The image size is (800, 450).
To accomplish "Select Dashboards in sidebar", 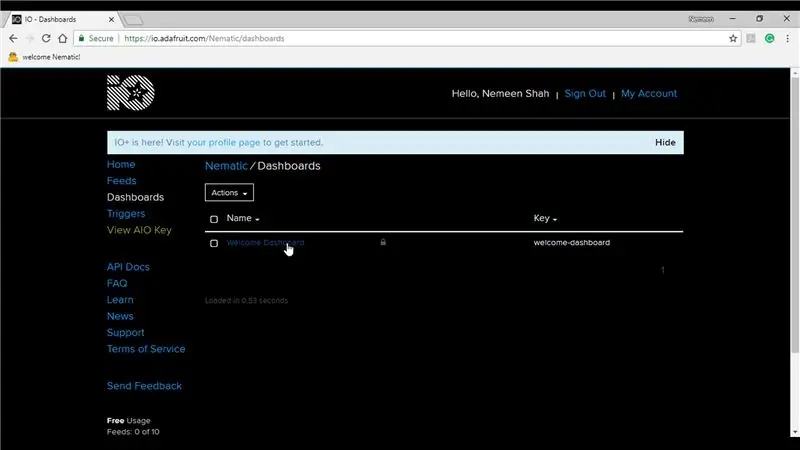I will point(135,197).
